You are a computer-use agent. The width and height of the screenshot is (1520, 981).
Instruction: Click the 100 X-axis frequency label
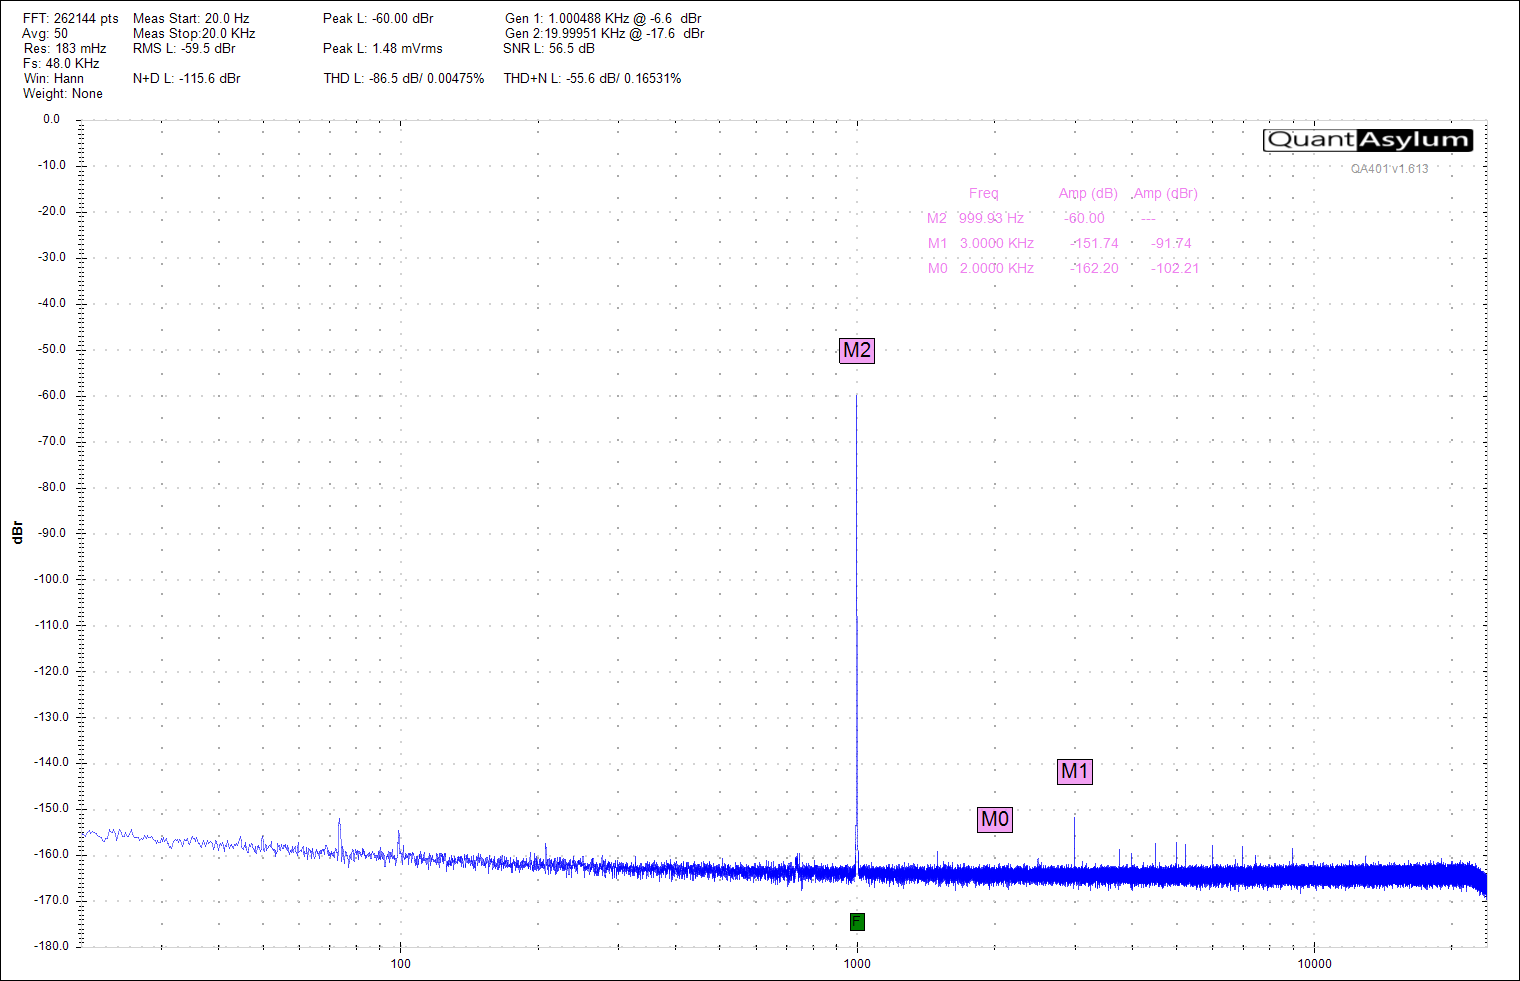[400, 964]
